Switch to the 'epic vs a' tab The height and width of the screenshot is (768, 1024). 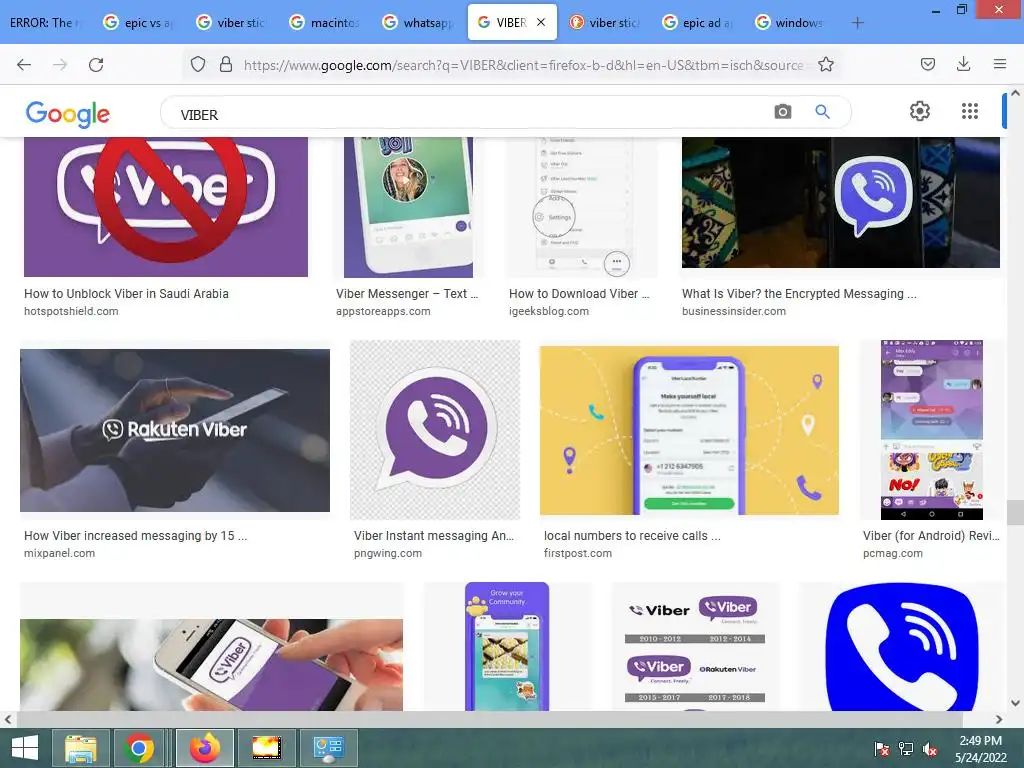[138, 23]
